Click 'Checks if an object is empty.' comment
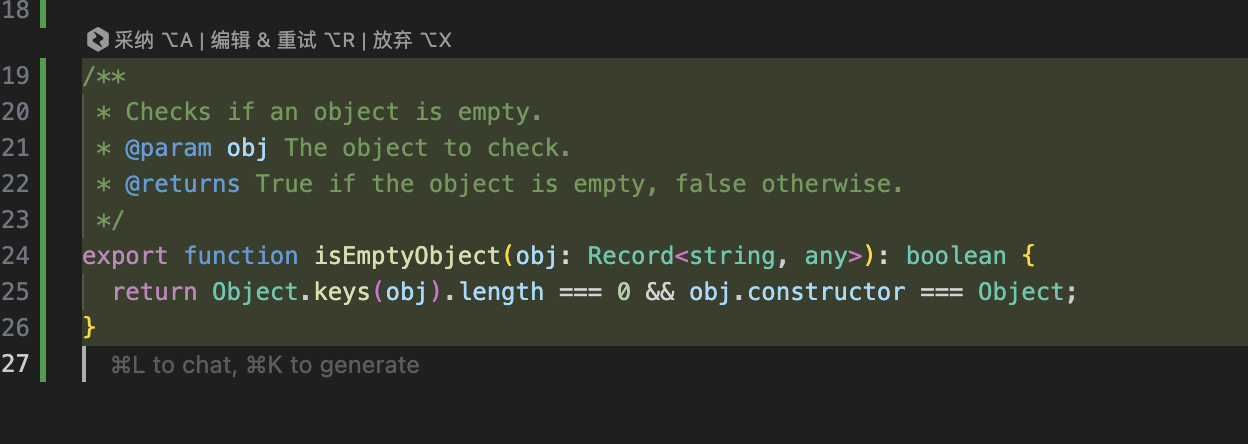This screenshot has height=444, width=1248. 333,112
